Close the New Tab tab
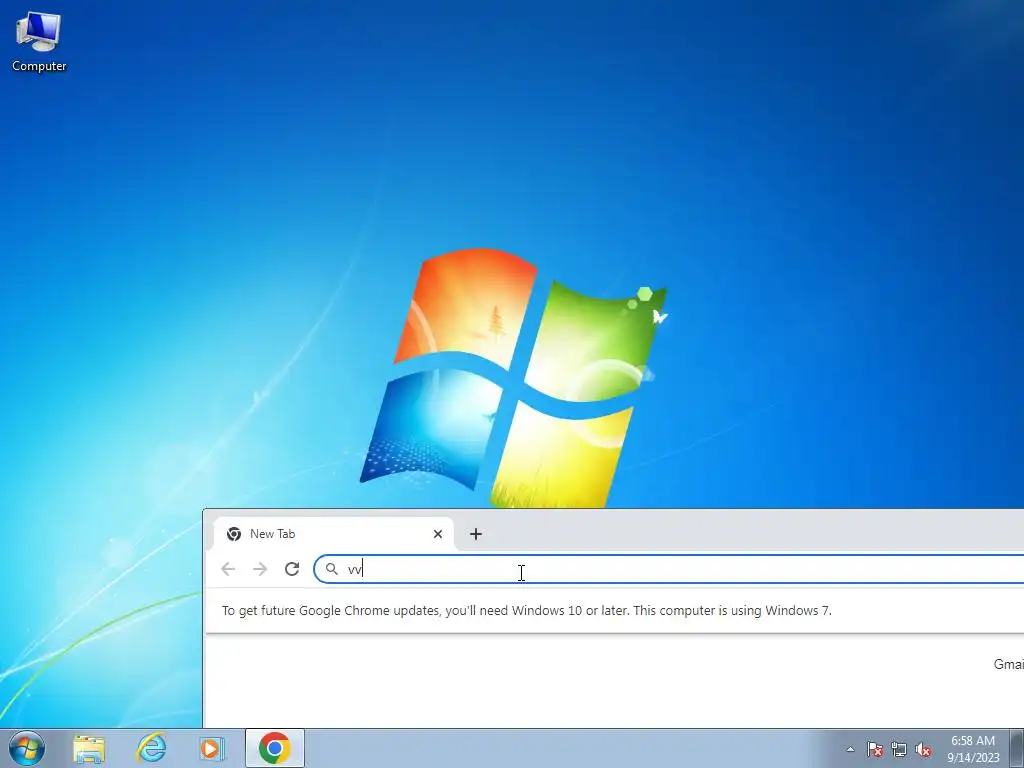 click(x=438, y=534)
